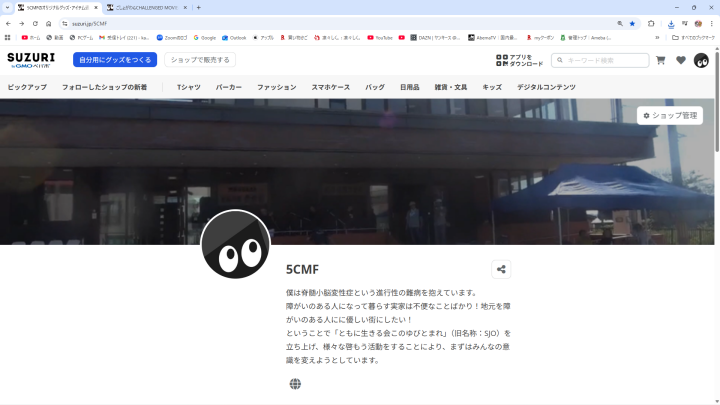Click the share icon beside 5CMF

pyautogui.click(x=501, y=269)
